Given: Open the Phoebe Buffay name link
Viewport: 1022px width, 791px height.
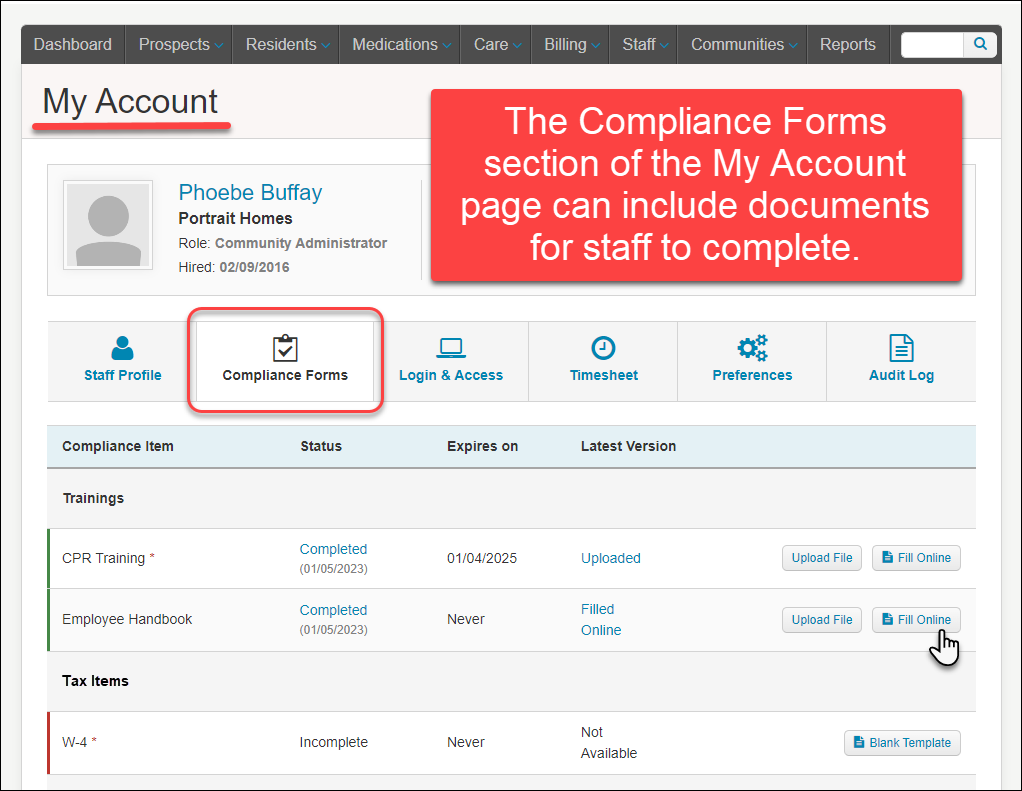Looking at the screenshot, I should 250,193.
